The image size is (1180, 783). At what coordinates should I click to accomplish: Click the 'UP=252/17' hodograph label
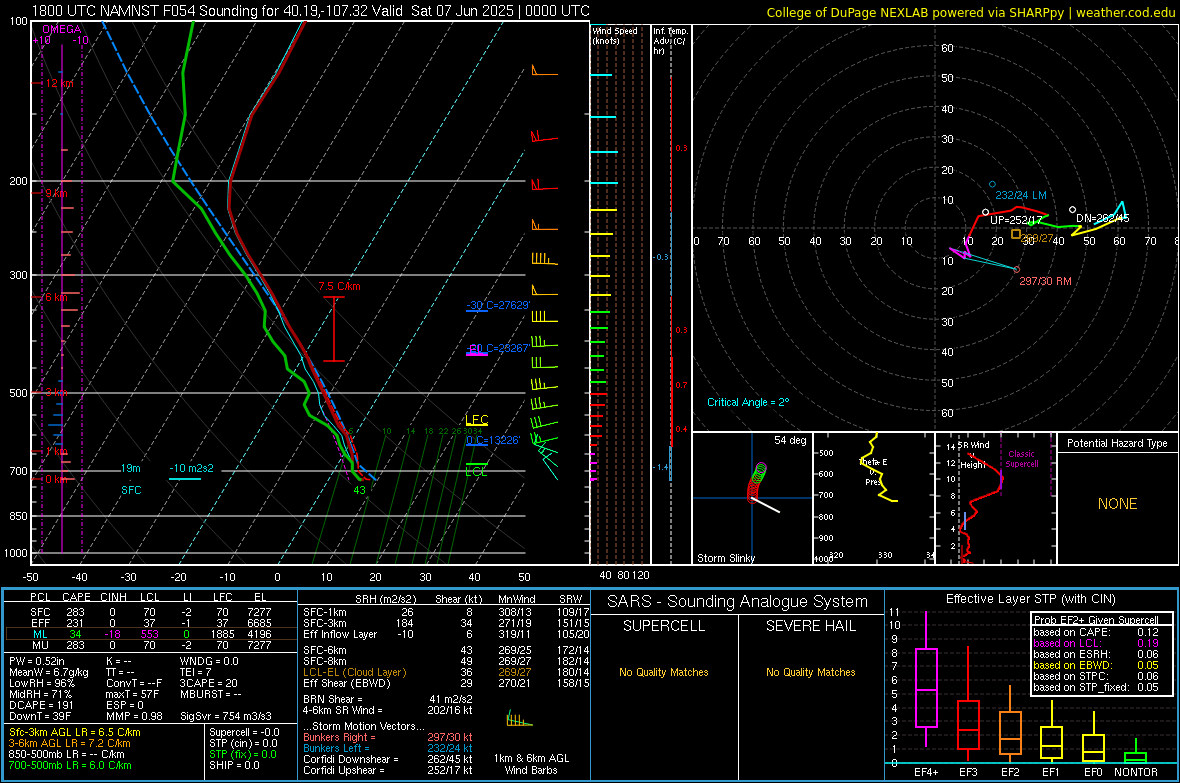coord(1016,220)
